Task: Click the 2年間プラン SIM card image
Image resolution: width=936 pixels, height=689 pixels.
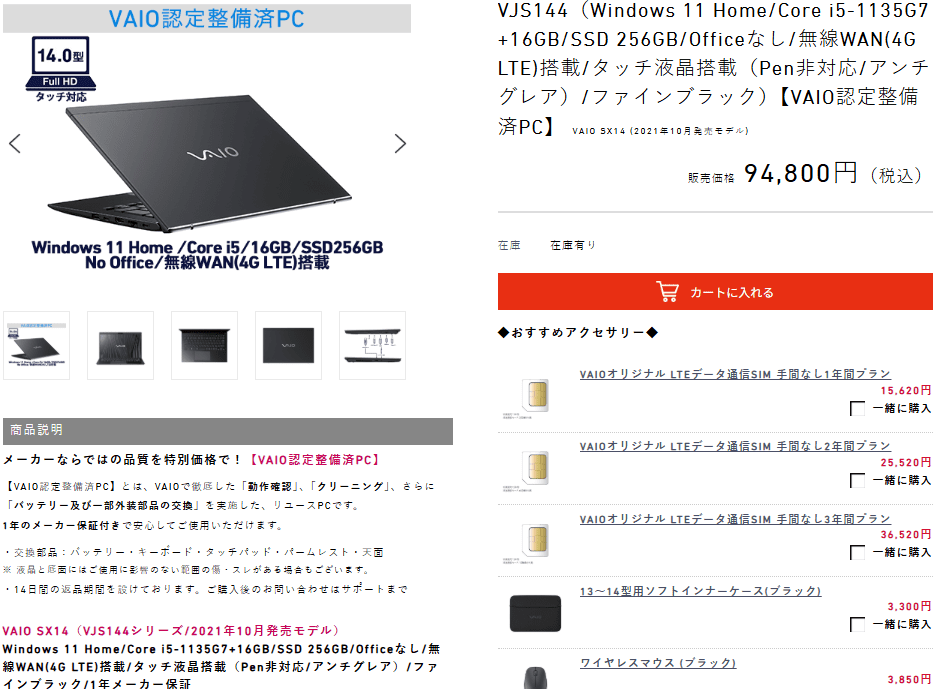Action: 535,468
